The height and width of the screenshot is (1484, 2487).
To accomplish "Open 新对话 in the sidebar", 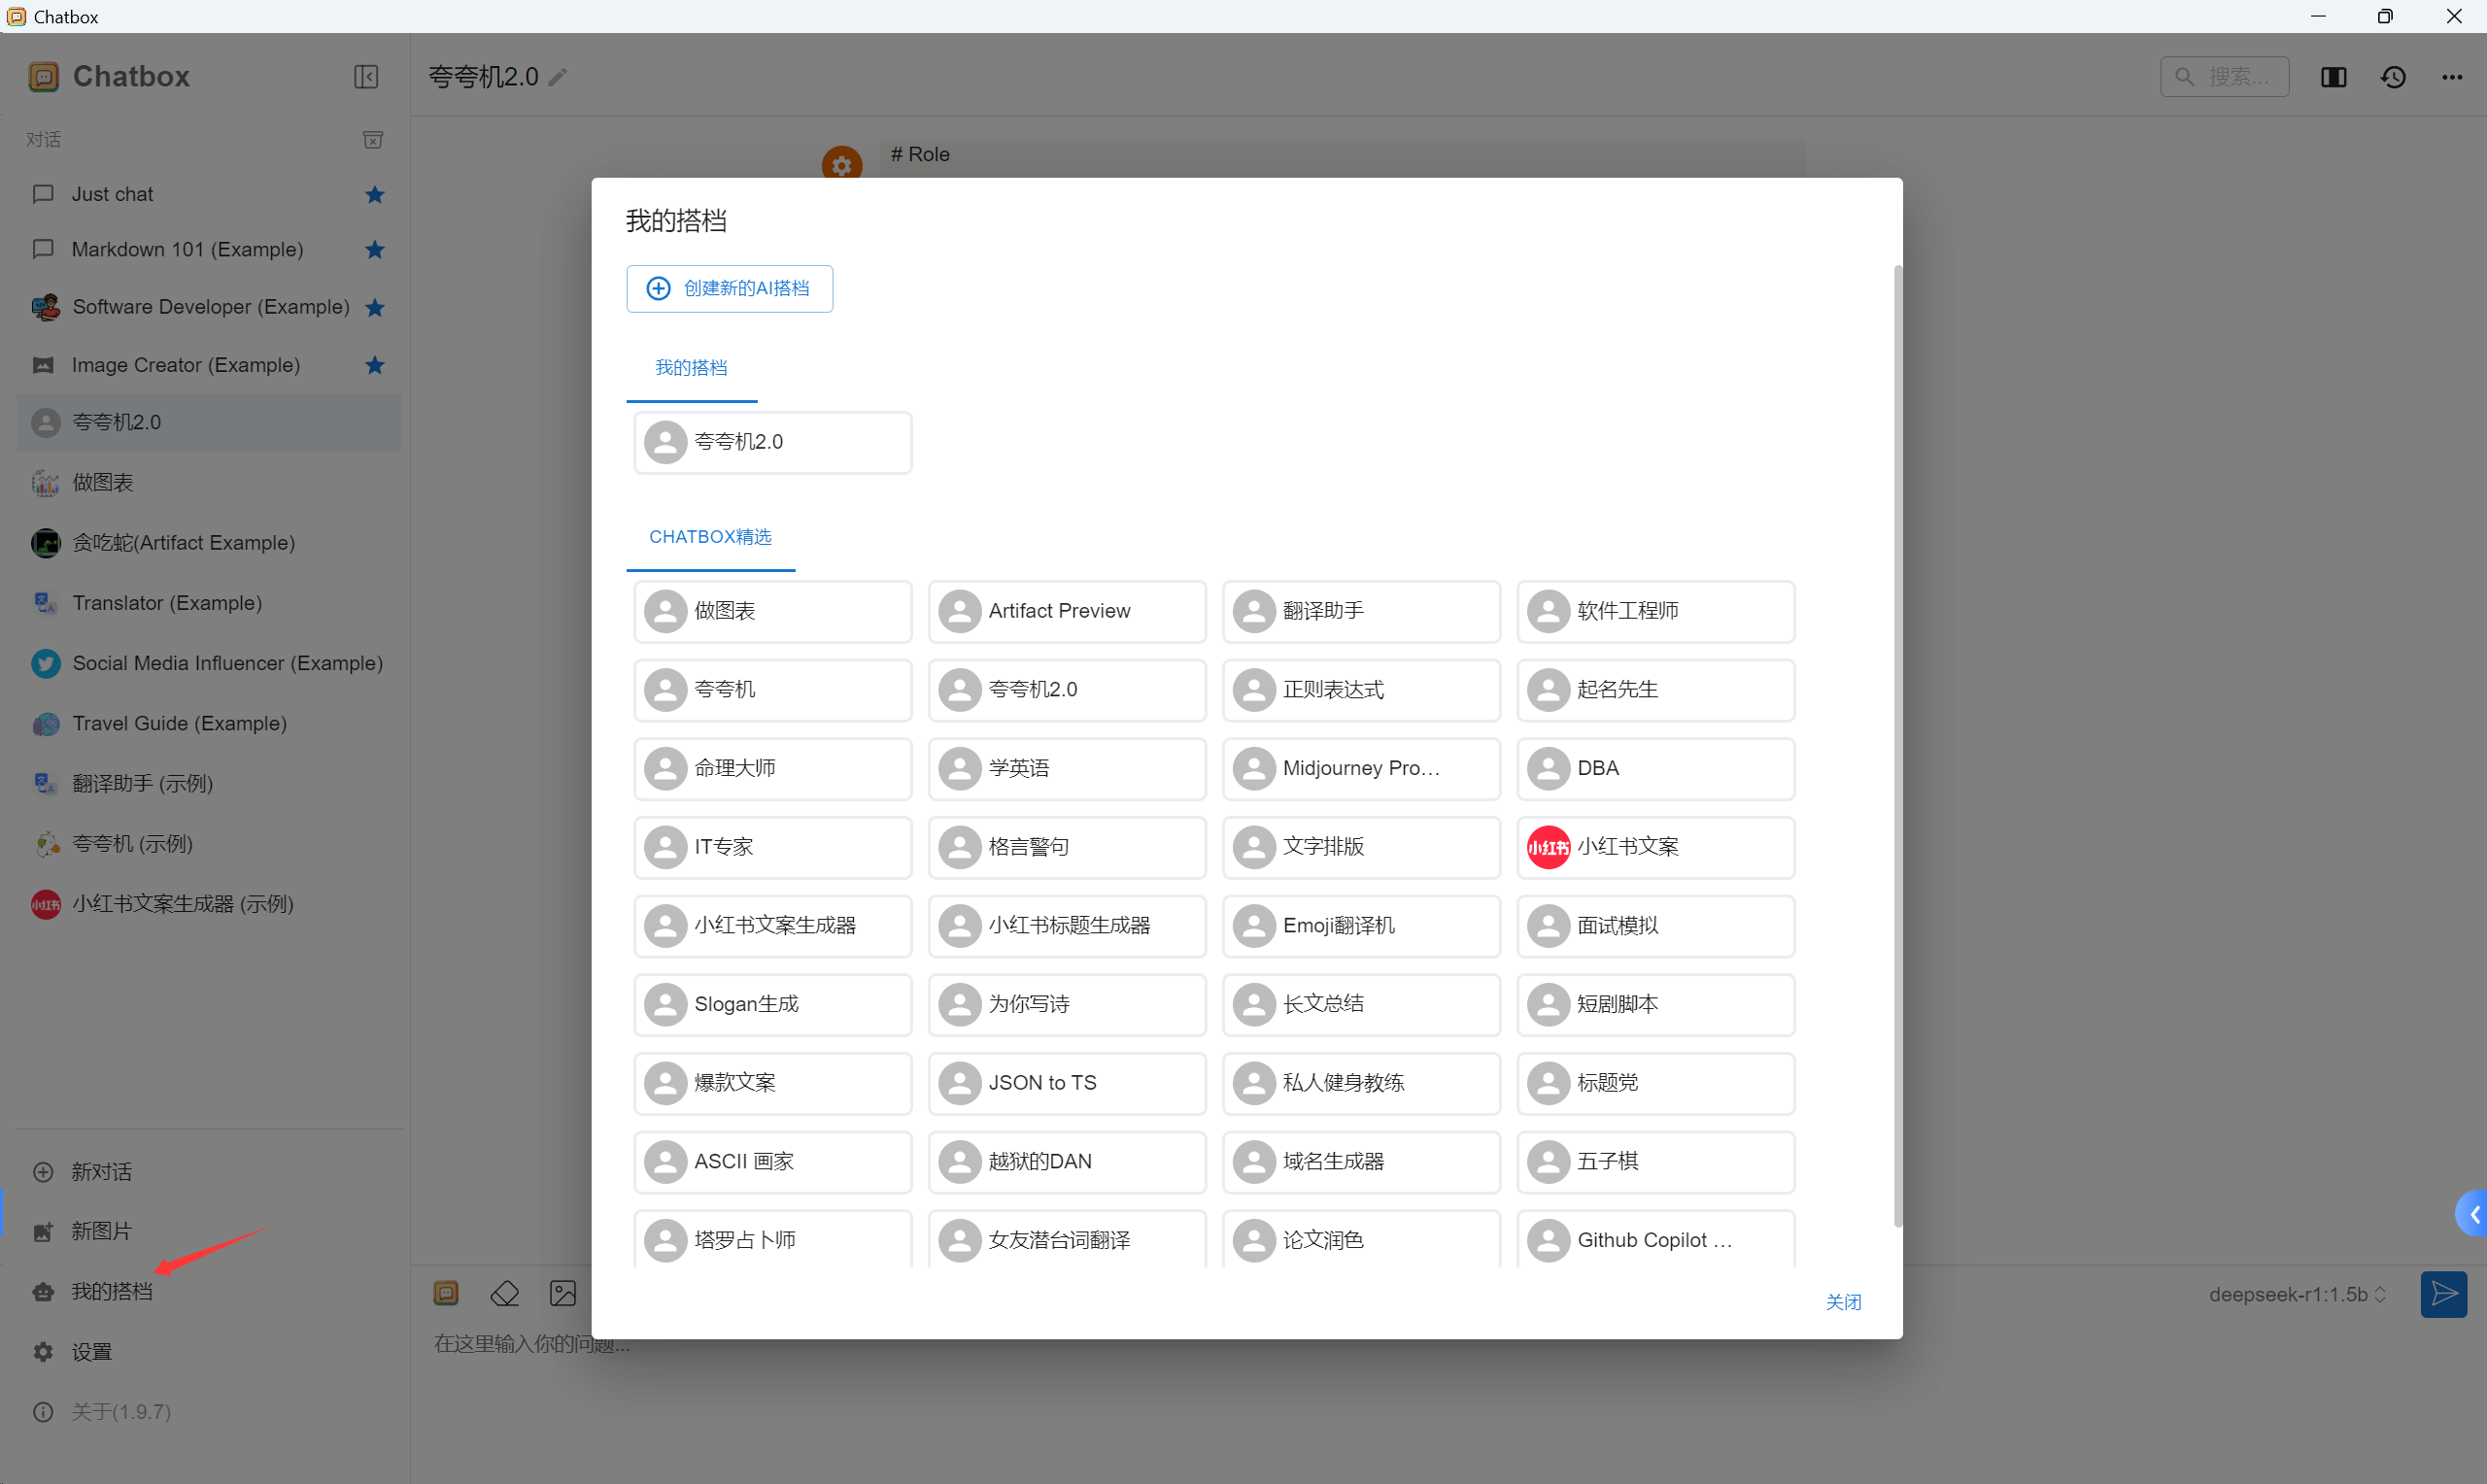I will click(208, 1172).
